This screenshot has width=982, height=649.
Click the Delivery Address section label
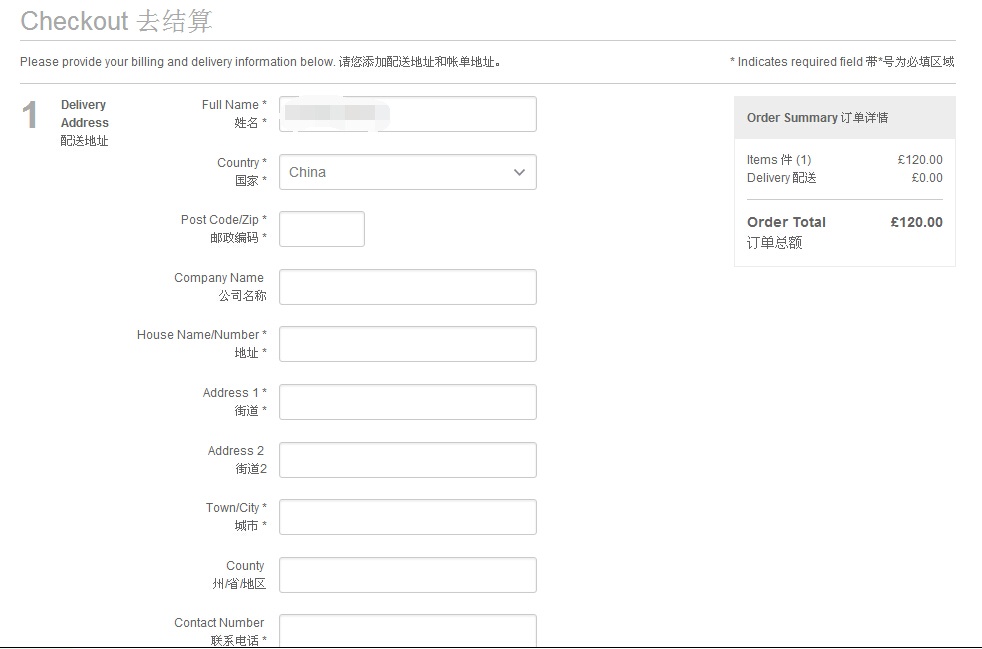coord(85,123)
